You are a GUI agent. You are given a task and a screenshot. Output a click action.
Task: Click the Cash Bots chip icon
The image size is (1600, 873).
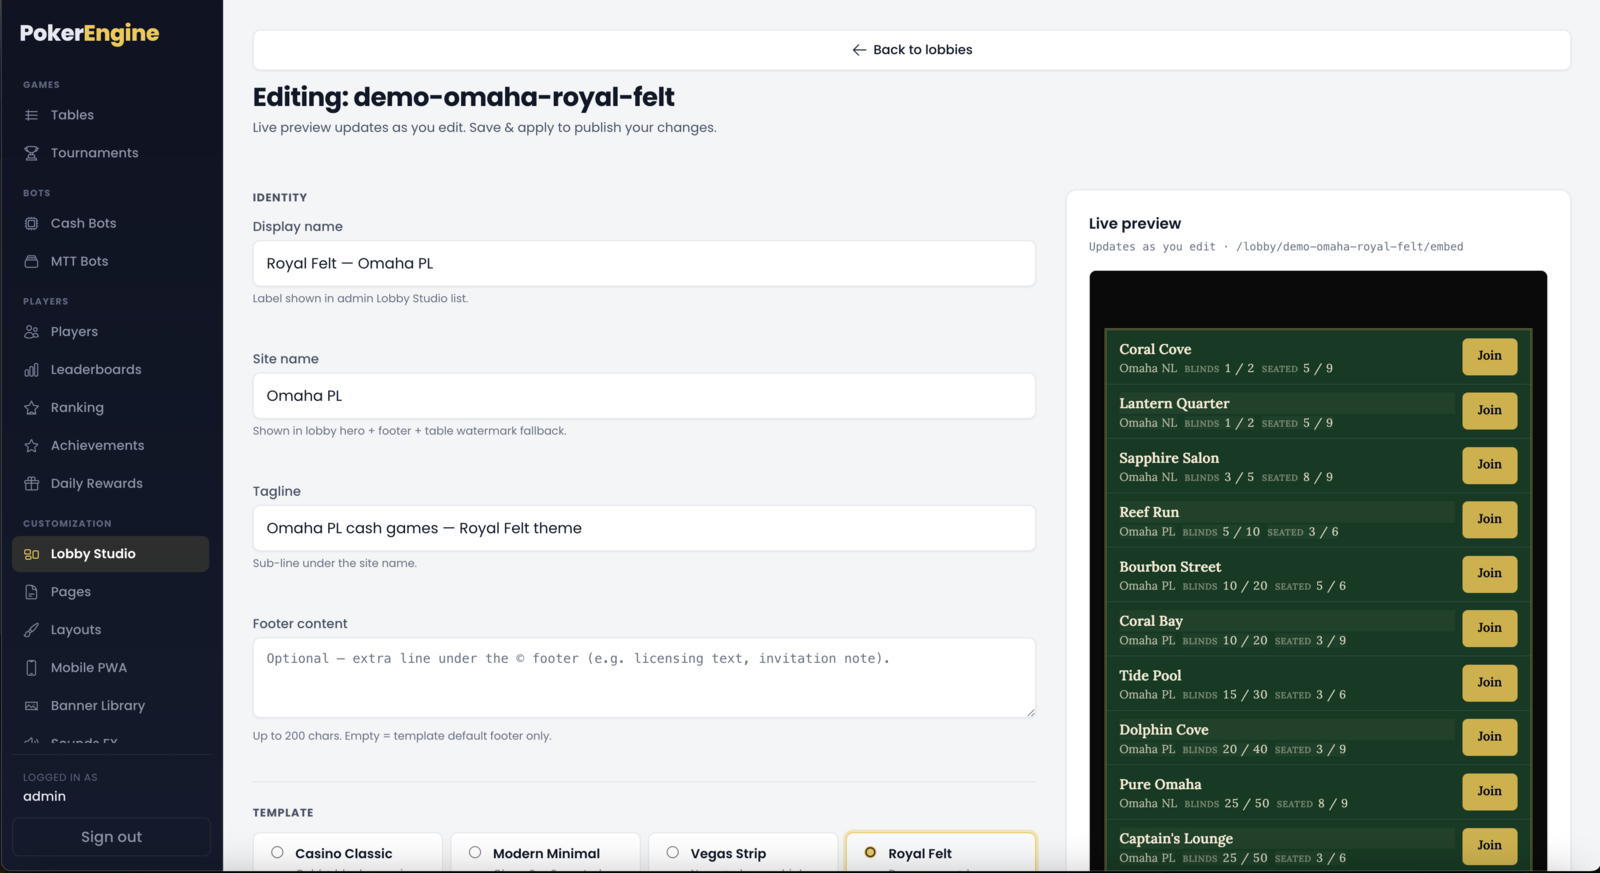(x=31, y=223)
